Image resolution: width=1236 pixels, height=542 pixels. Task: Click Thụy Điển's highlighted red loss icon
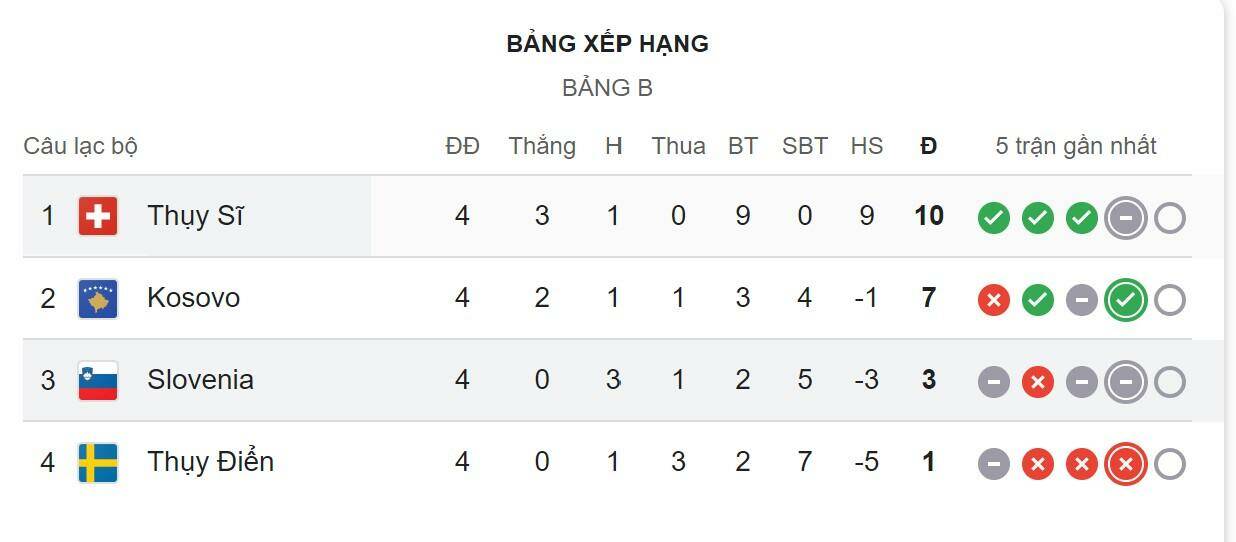click(1125, 463)
